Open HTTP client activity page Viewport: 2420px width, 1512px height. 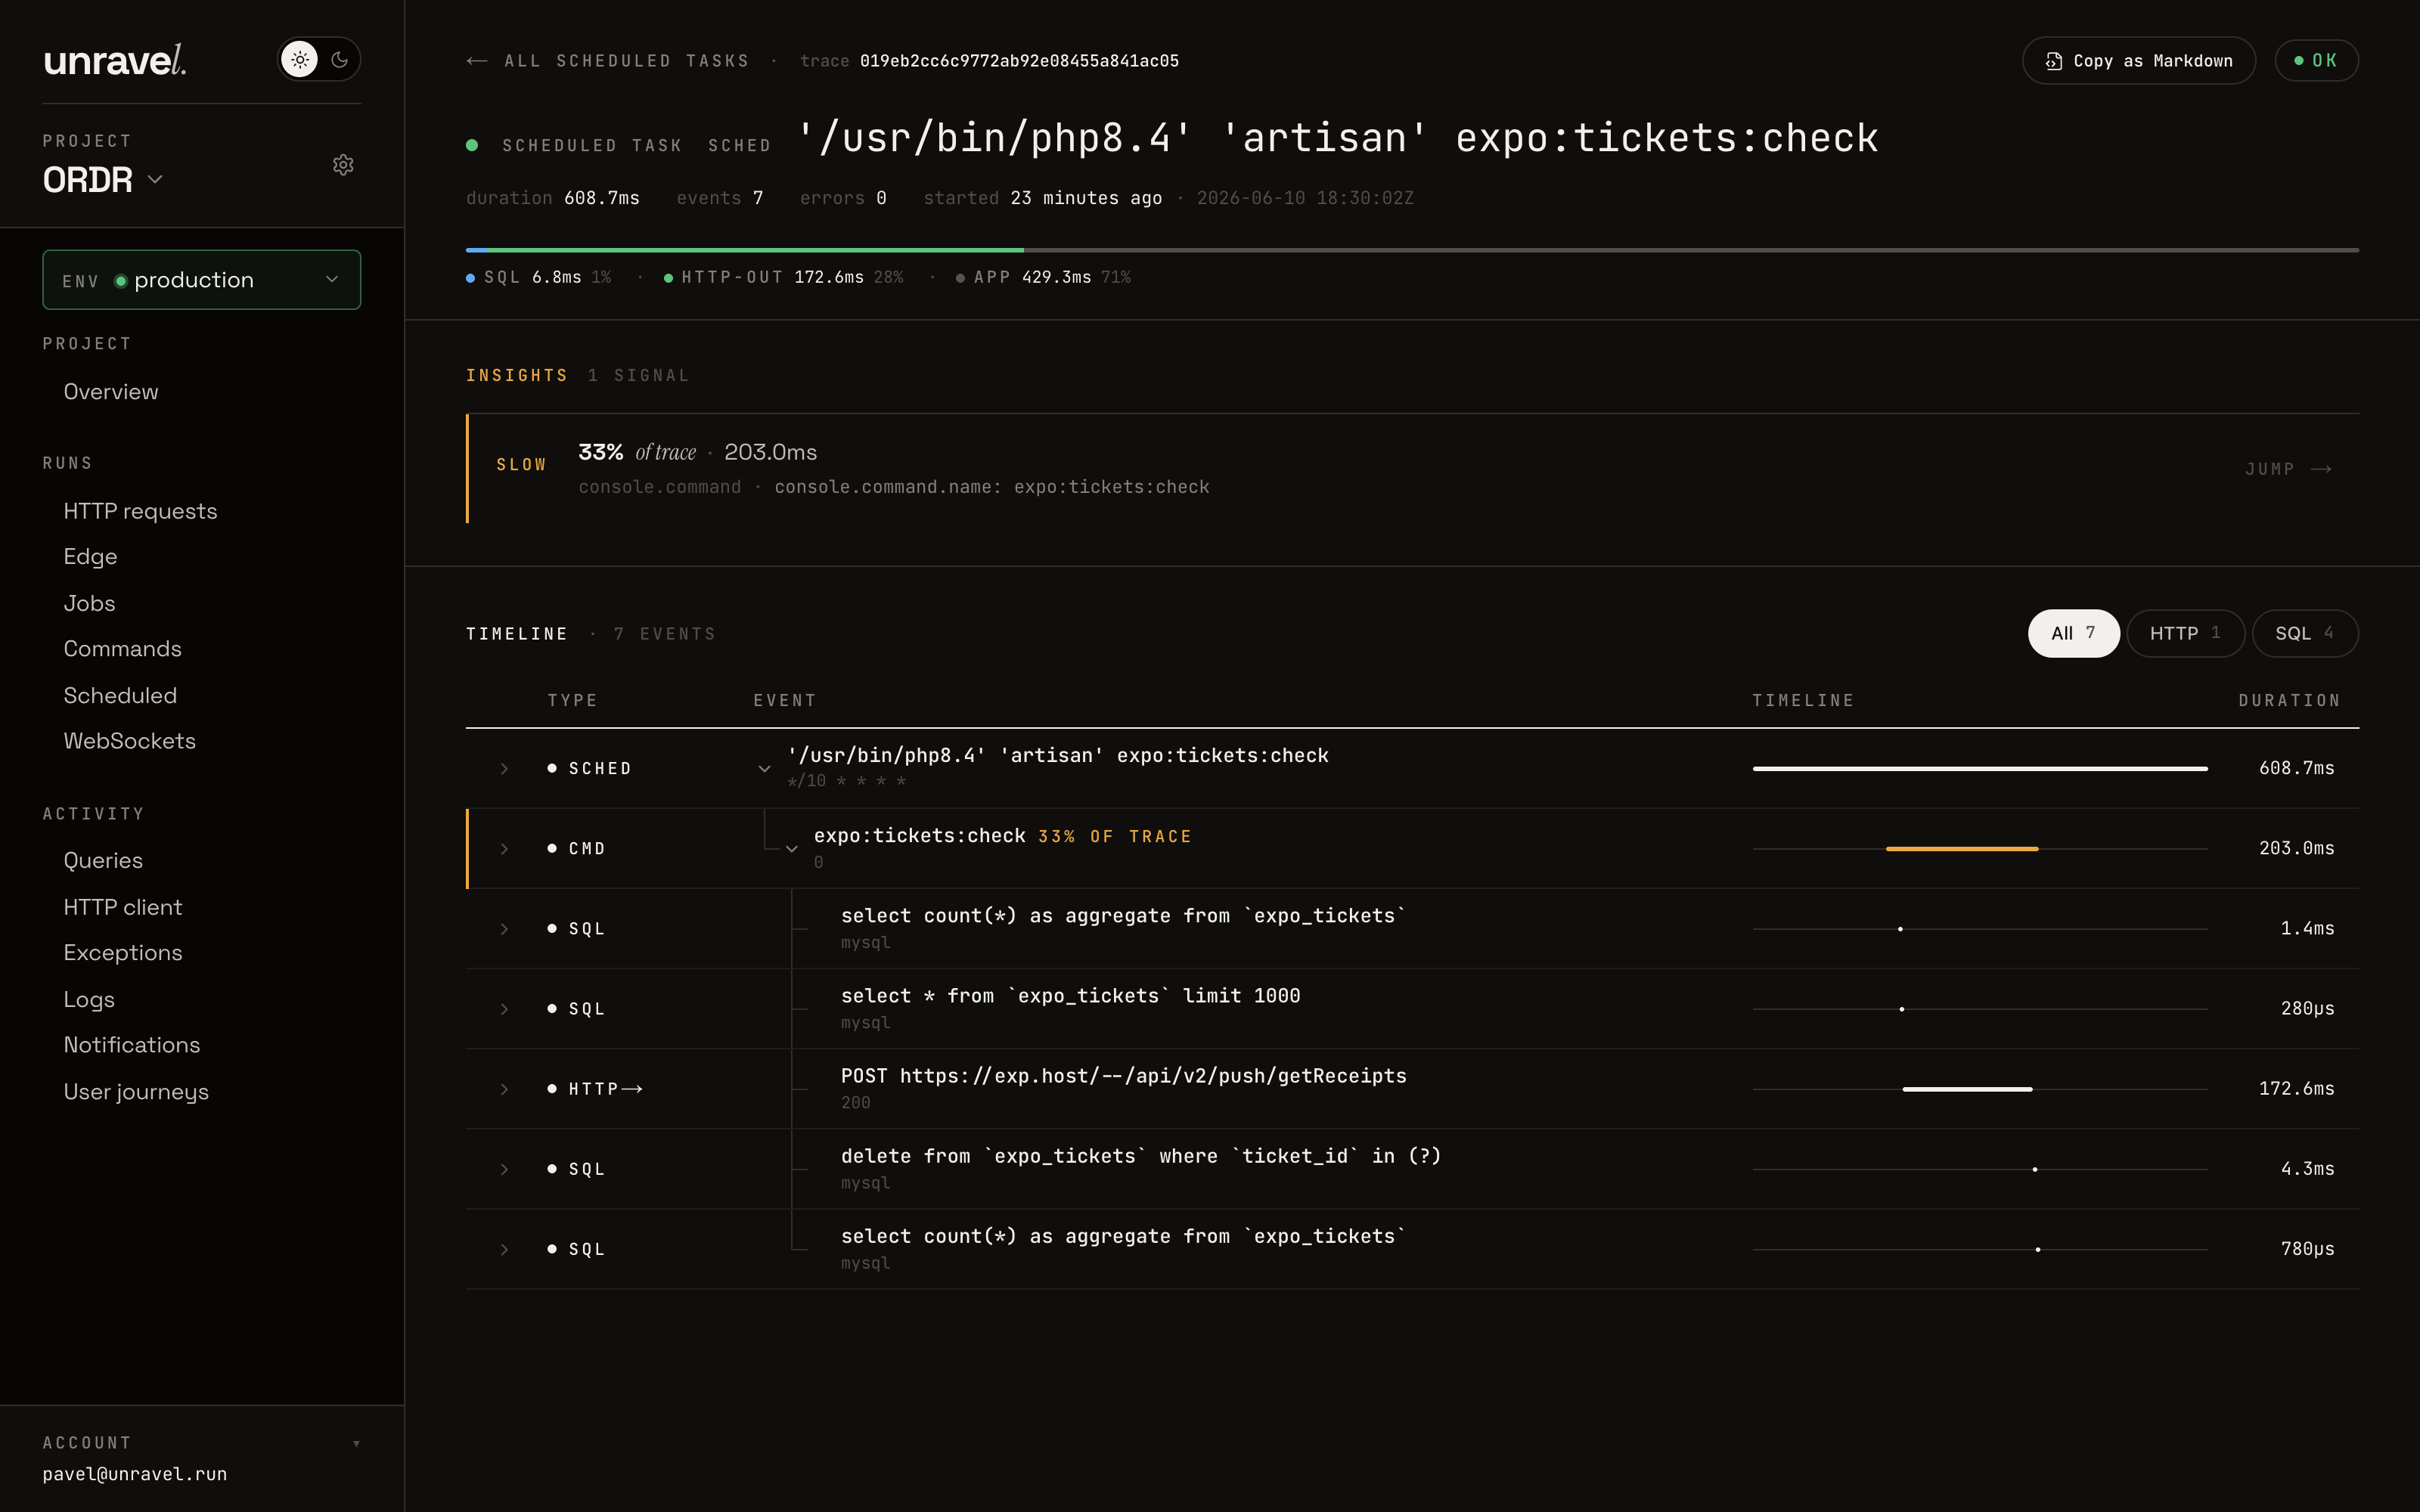pos(122,907)
